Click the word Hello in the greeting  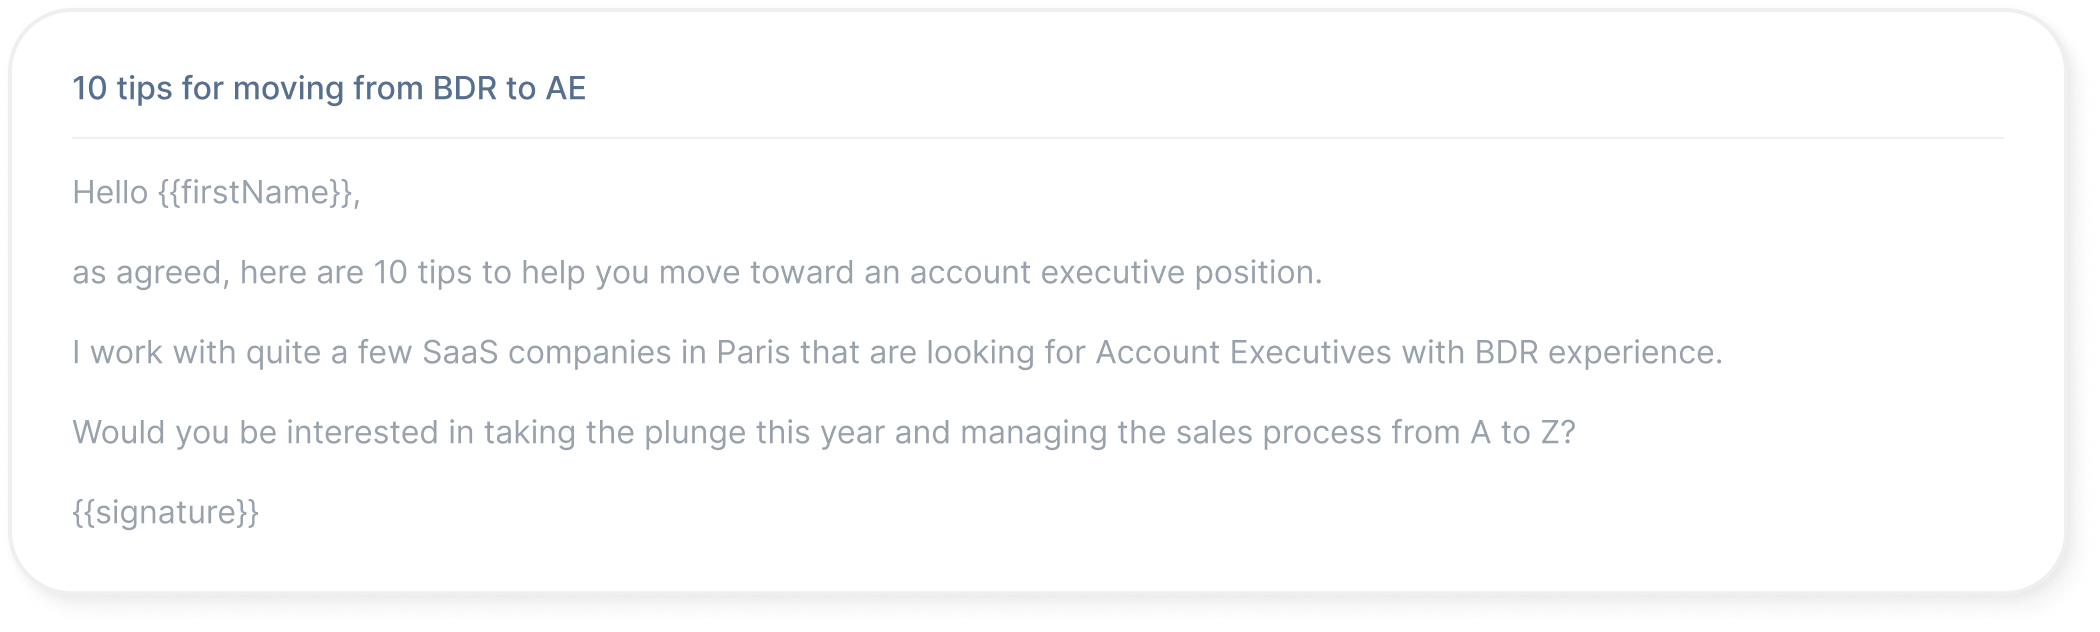click(110, 192)
